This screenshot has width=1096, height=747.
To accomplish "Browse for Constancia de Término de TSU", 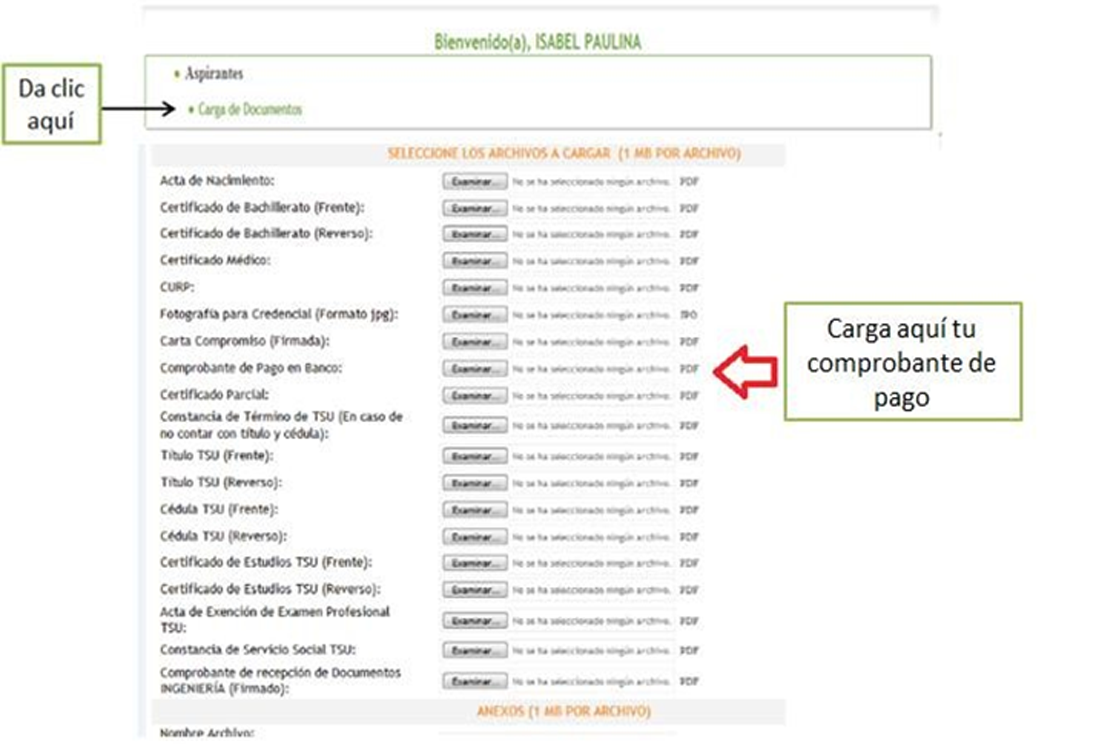I will click(x=474, y=426).
